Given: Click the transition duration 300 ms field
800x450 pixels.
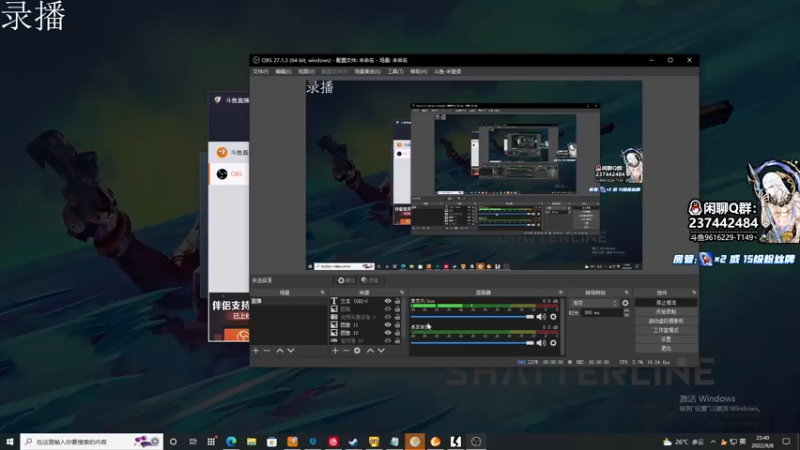Looking at the screenshot, I should (602, 313).
